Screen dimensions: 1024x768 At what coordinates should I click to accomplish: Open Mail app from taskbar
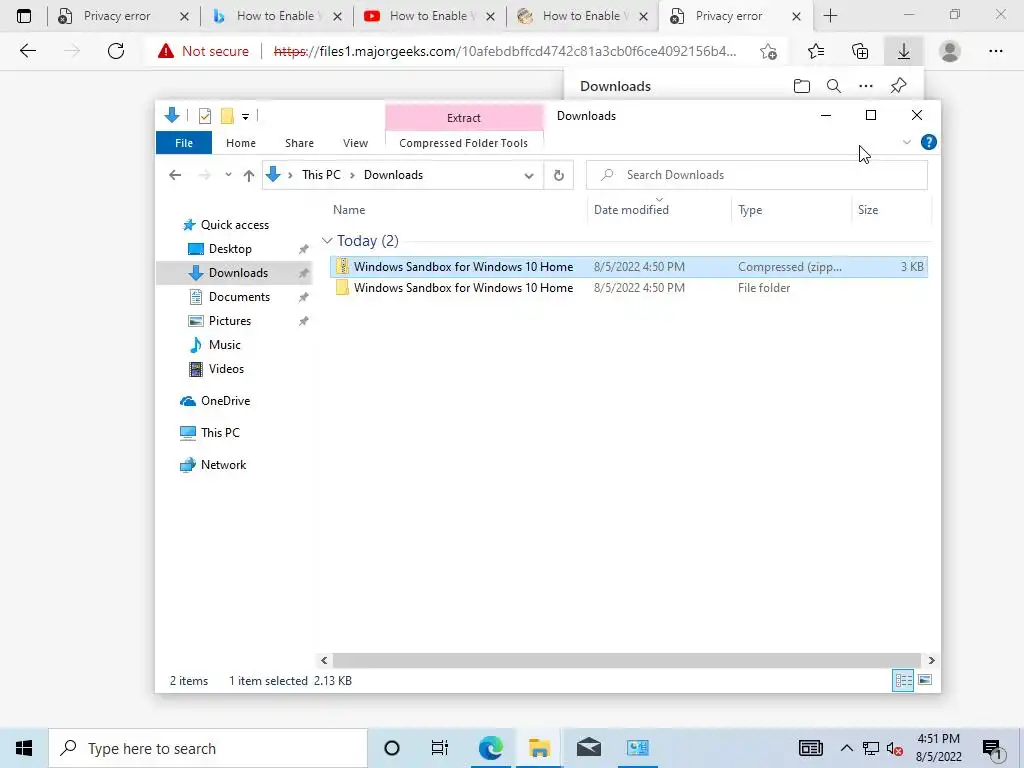pos(588,748)
